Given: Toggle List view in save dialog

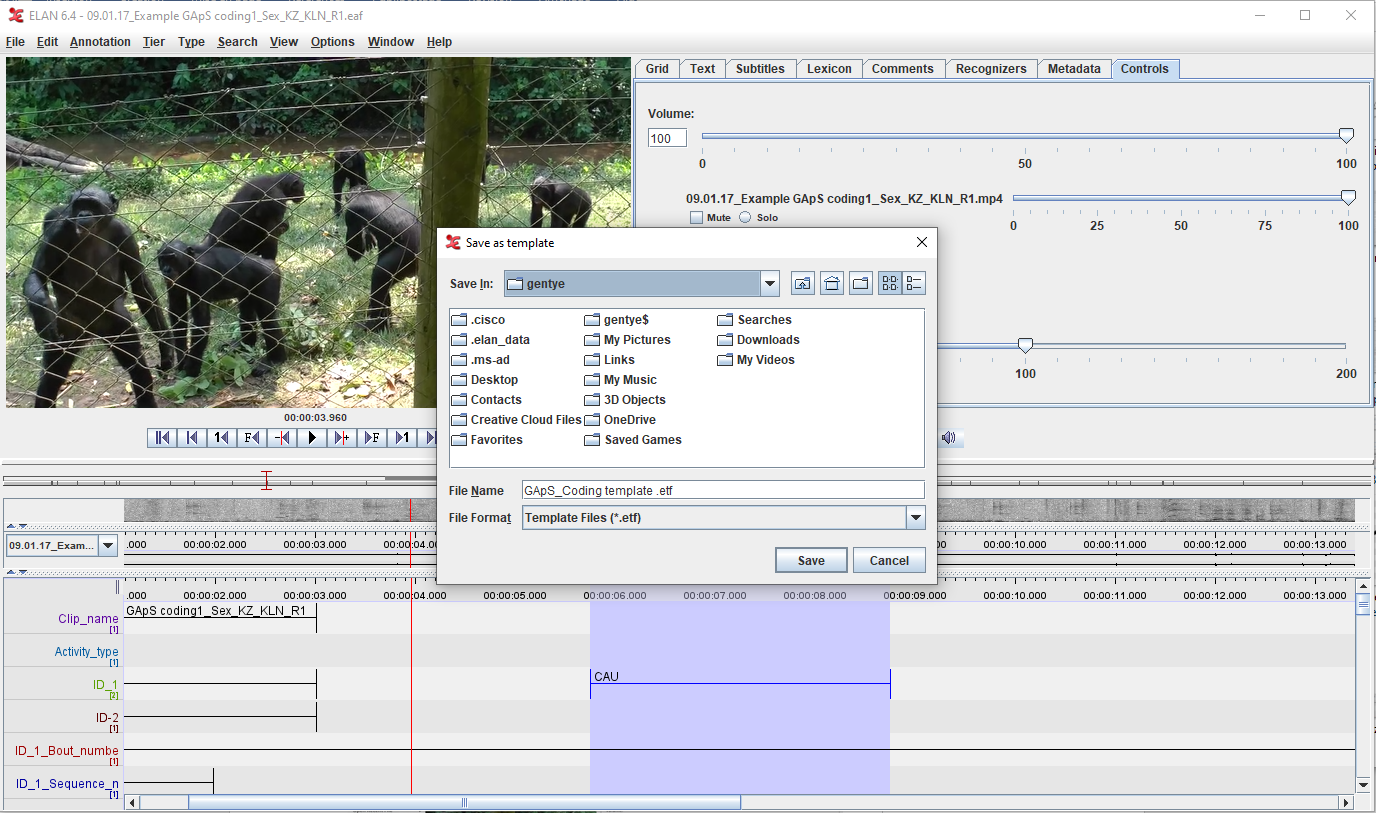Looking at the screenshot, I should pos(889,284).
